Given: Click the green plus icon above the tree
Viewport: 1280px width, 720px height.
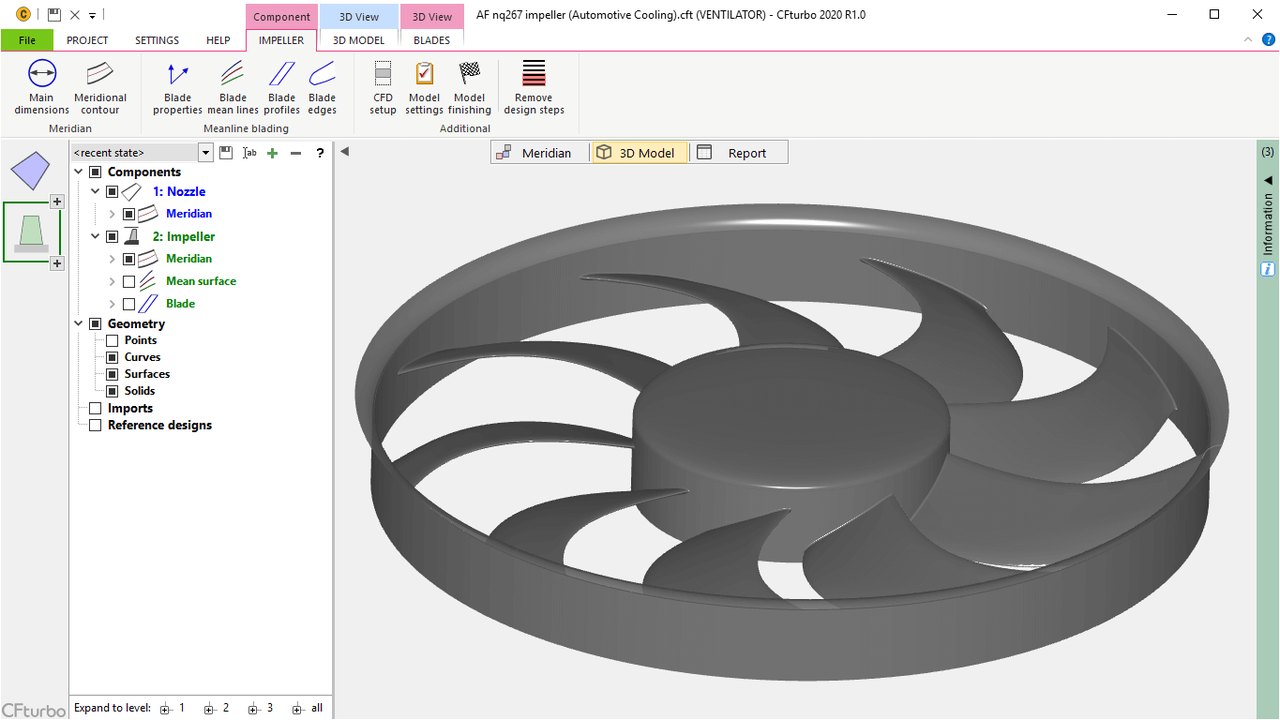Looking at the screenshot, I should (x=272, y=153).
